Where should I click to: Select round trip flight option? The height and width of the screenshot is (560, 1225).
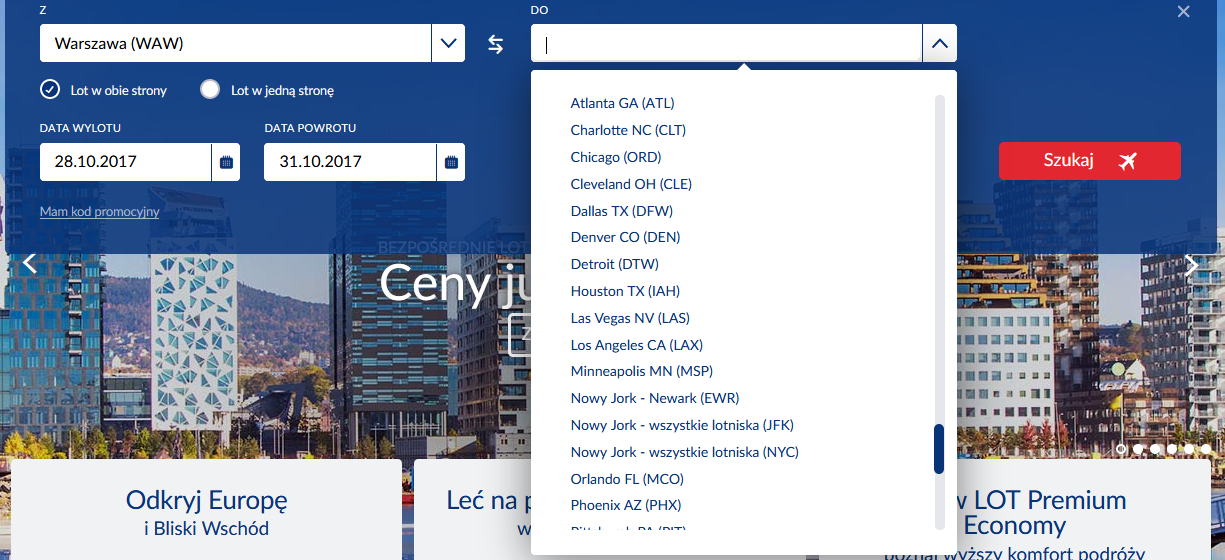click(x=104, y=90)
